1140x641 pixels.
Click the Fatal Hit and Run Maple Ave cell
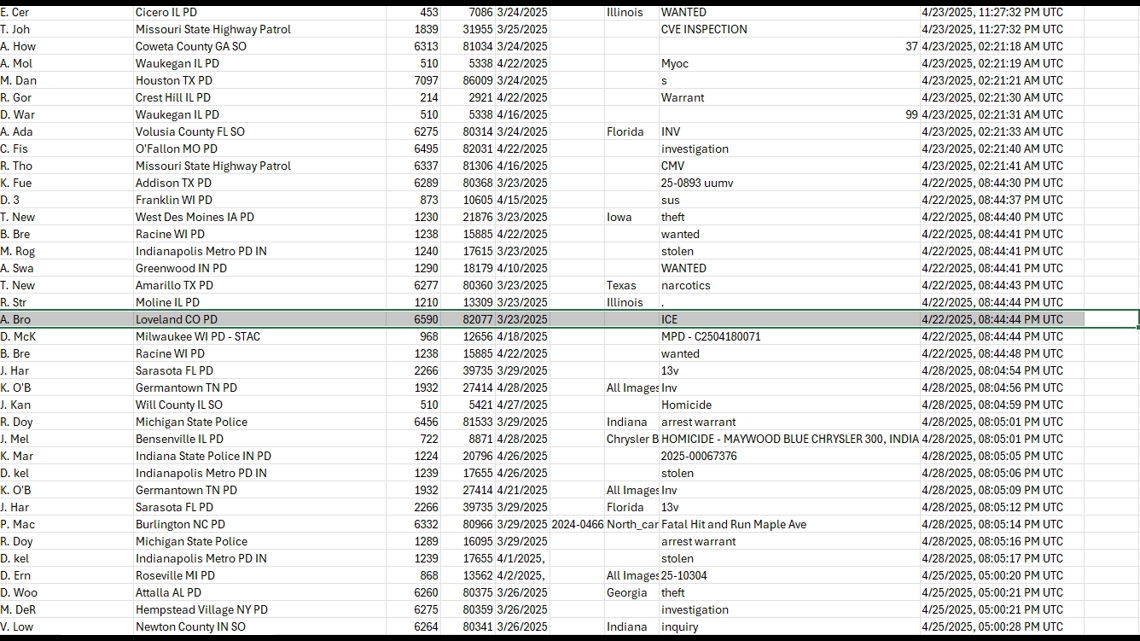tap(733, 524)
